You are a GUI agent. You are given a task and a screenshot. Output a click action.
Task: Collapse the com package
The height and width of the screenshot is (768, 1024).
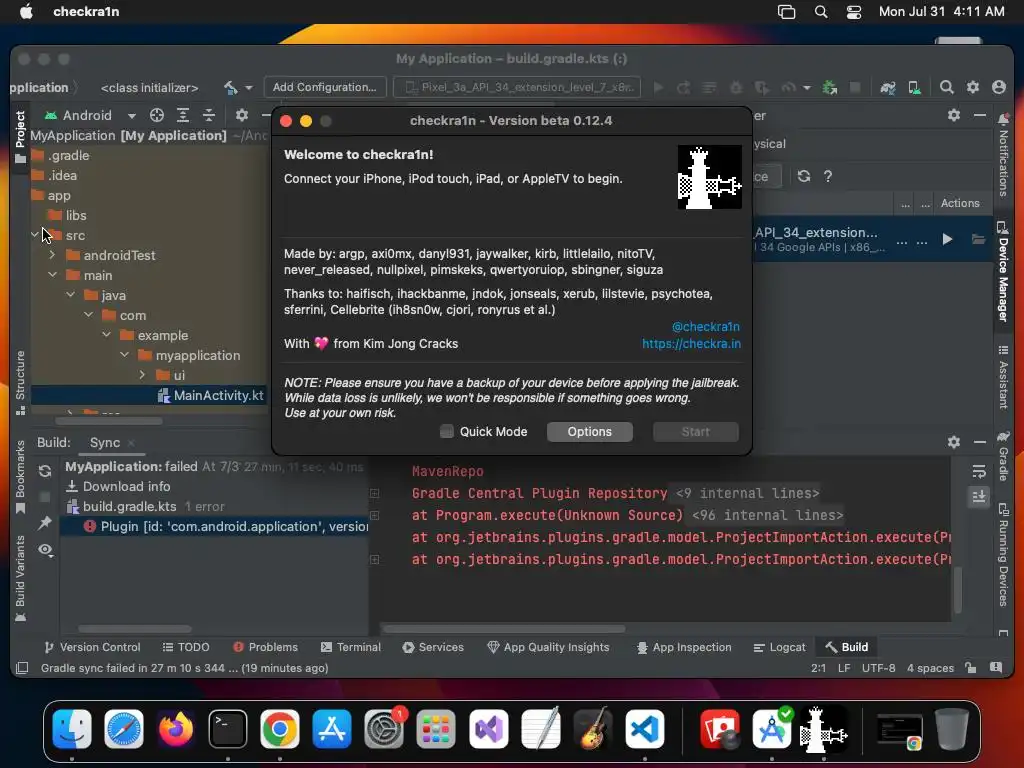click(x=89, y=315)
